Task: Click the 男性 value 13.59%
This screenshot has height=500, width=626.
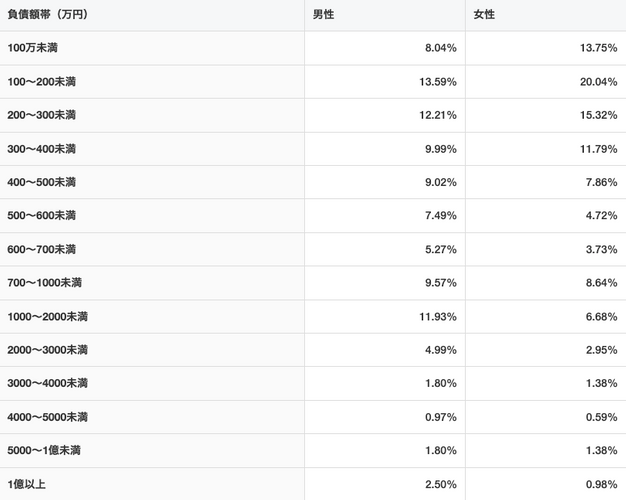Action: point(437,82)
